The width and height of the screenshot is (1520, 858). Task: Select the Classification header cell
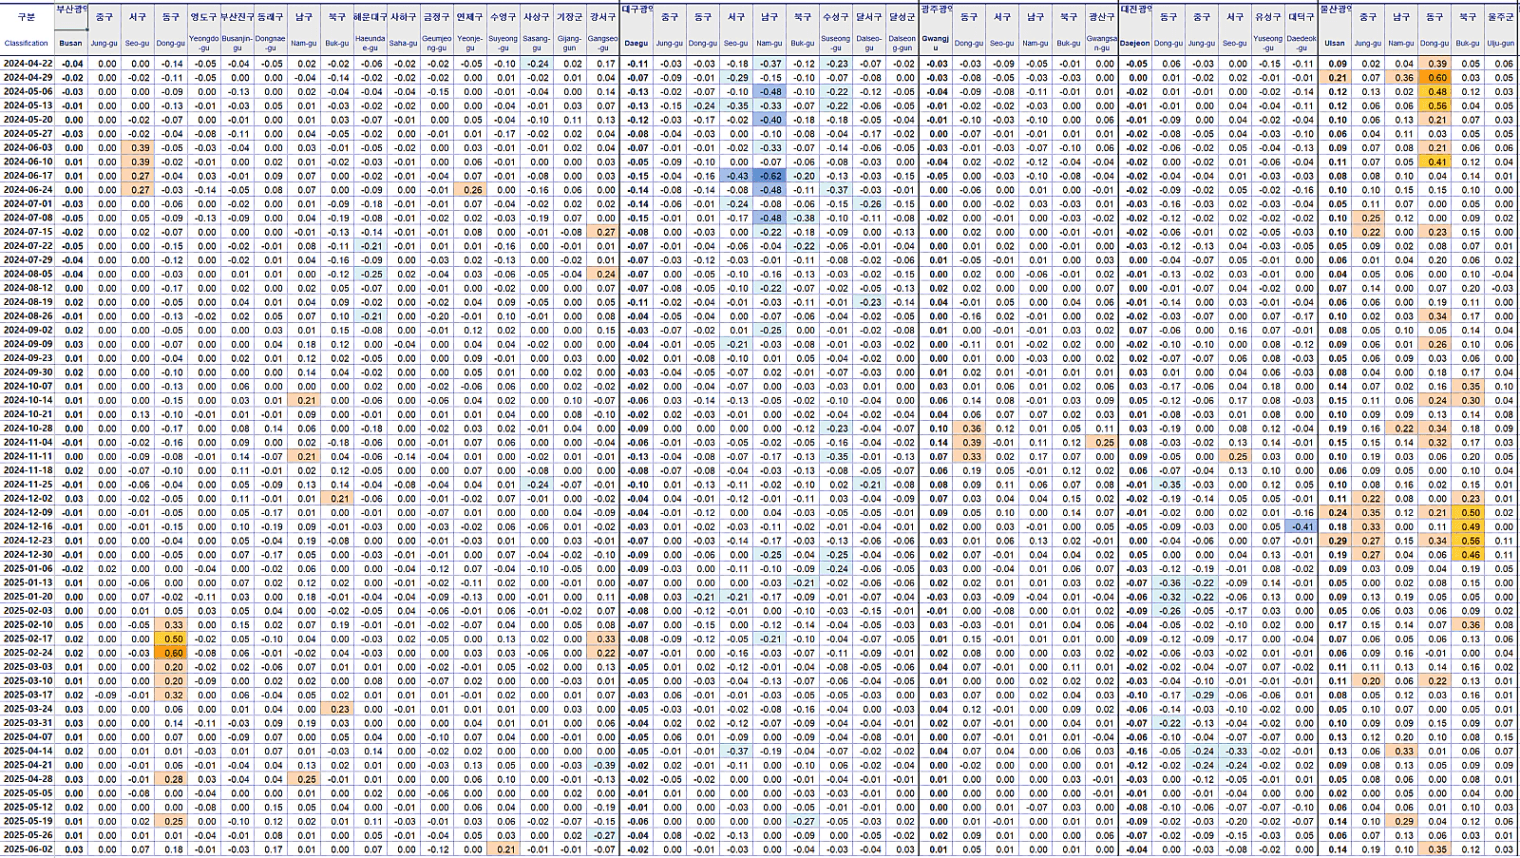coord(27,43)
